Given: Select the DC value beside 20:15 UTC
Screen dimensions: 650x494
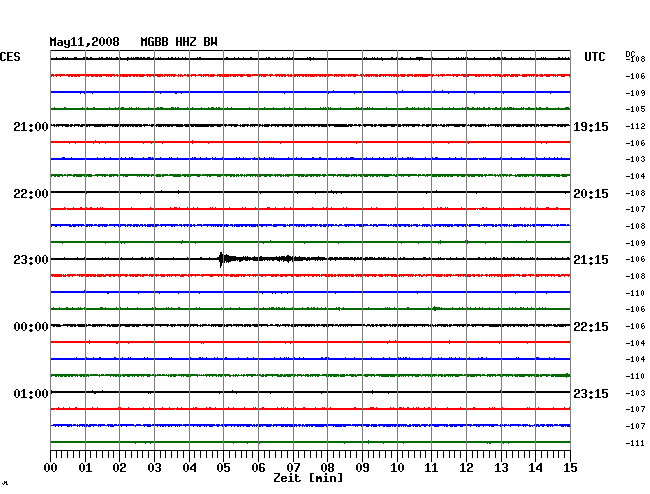Looking at the screenshot, I should click(x=635, y=193).
